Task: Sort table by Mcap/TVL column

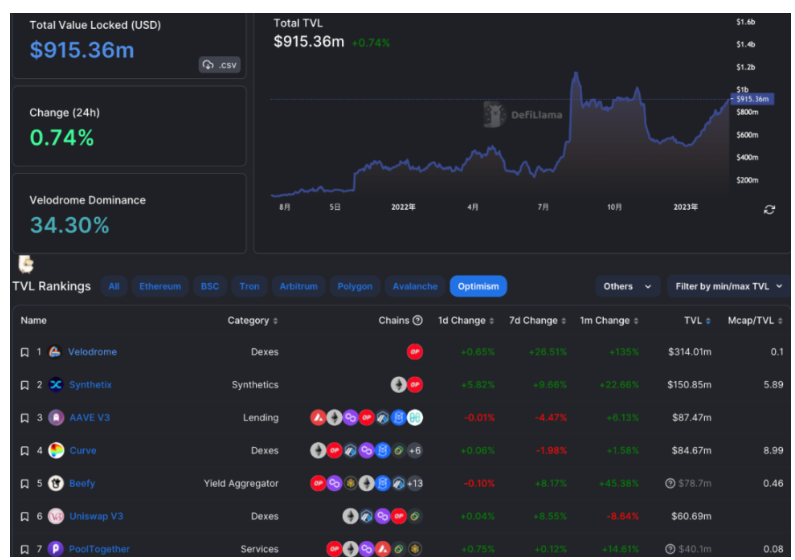Action: pyautogui.click(x=755, y=321)
